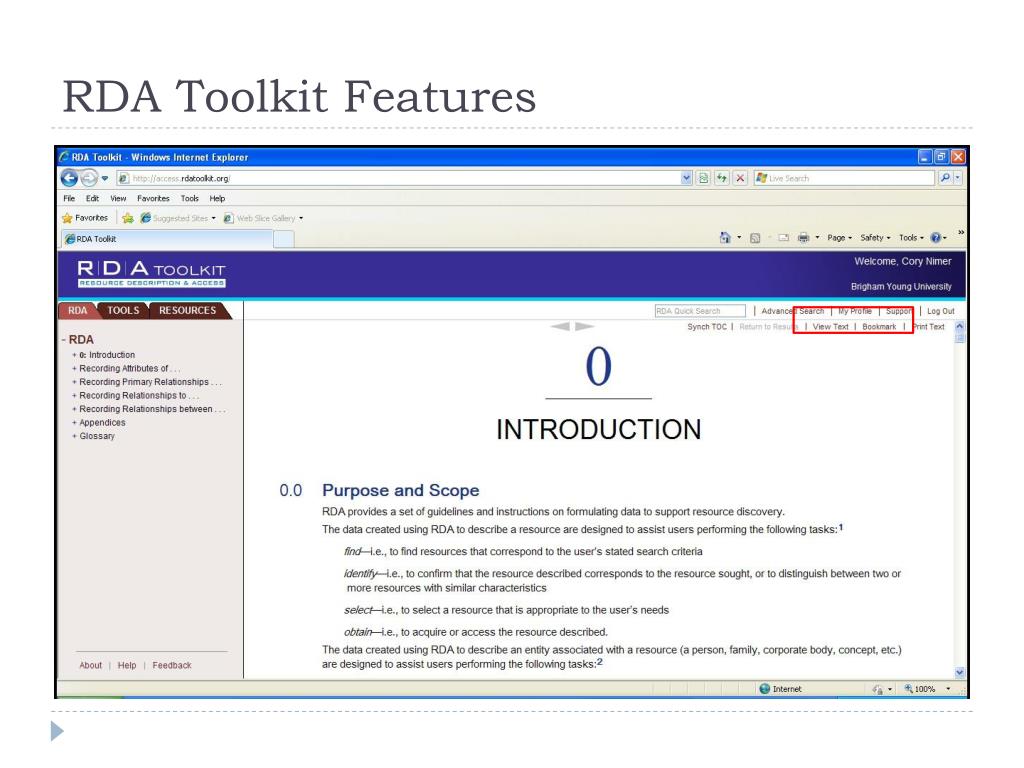Click the browser Back arrow button
Screen dimensions: 1024x768
(x=69, y=178)
